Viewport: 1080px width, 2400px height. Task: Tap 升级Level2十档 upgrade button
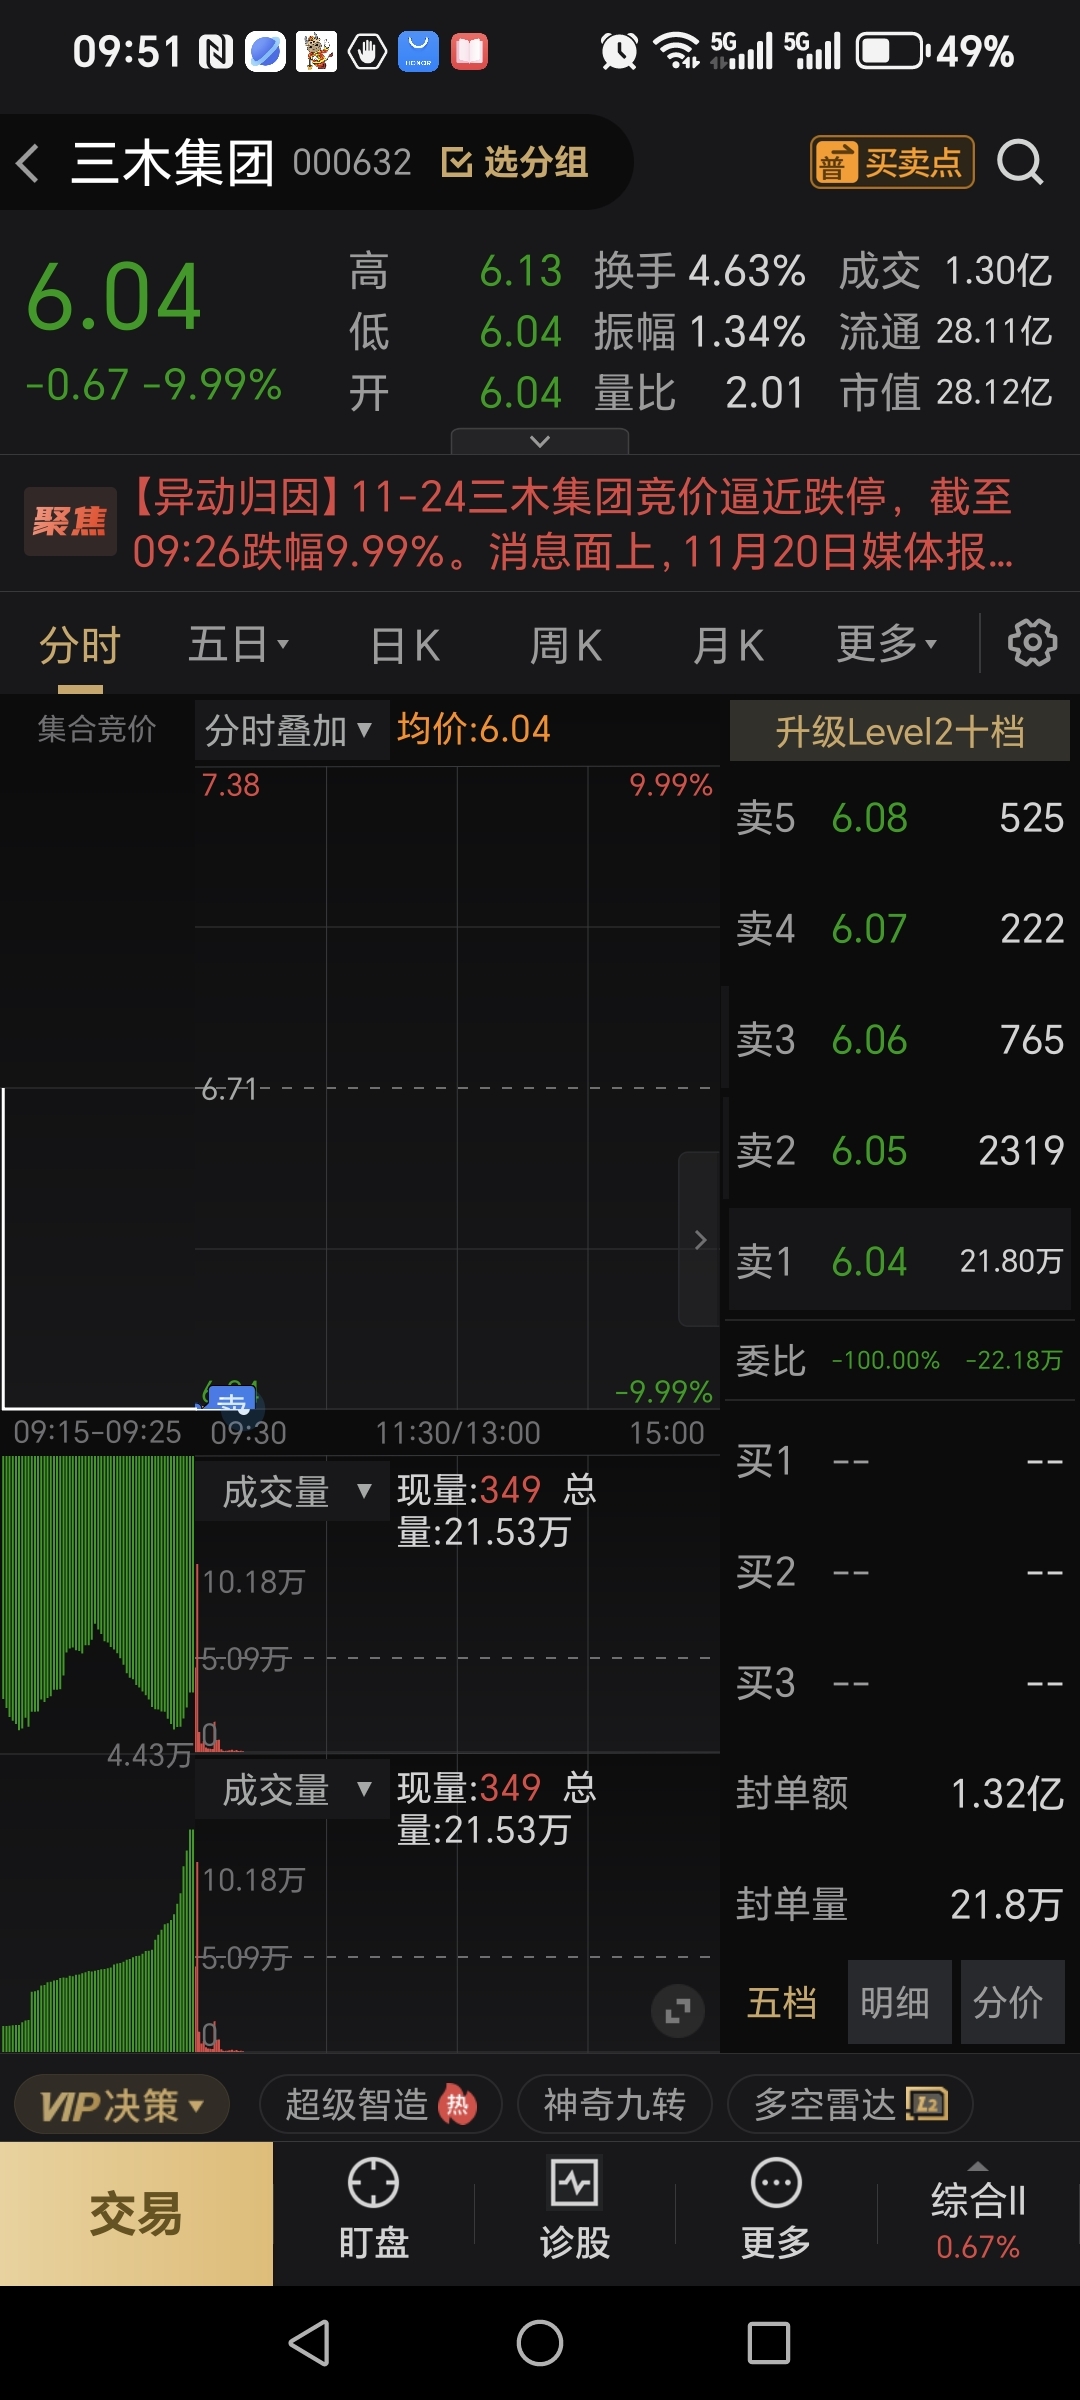pos(900,731)
